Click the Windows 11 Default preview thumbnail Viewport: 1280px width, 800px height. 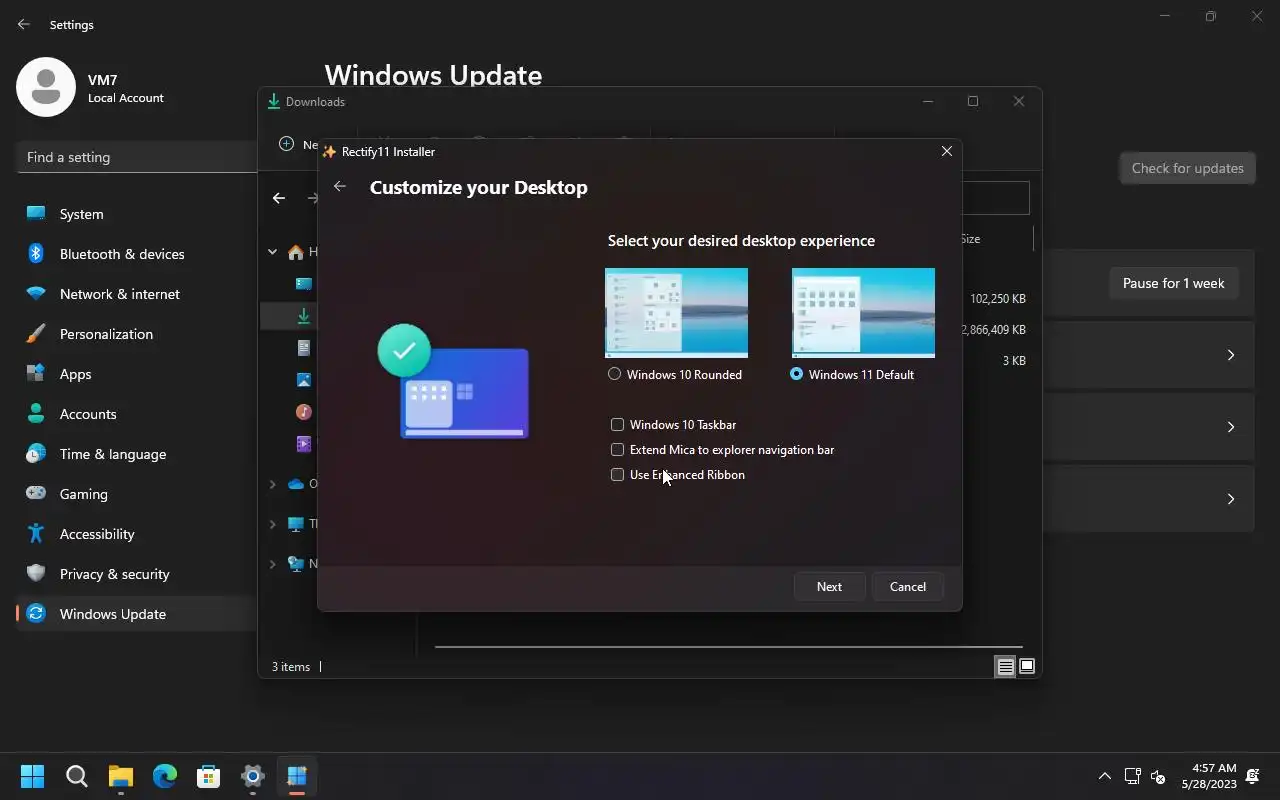tap(863, 313)
